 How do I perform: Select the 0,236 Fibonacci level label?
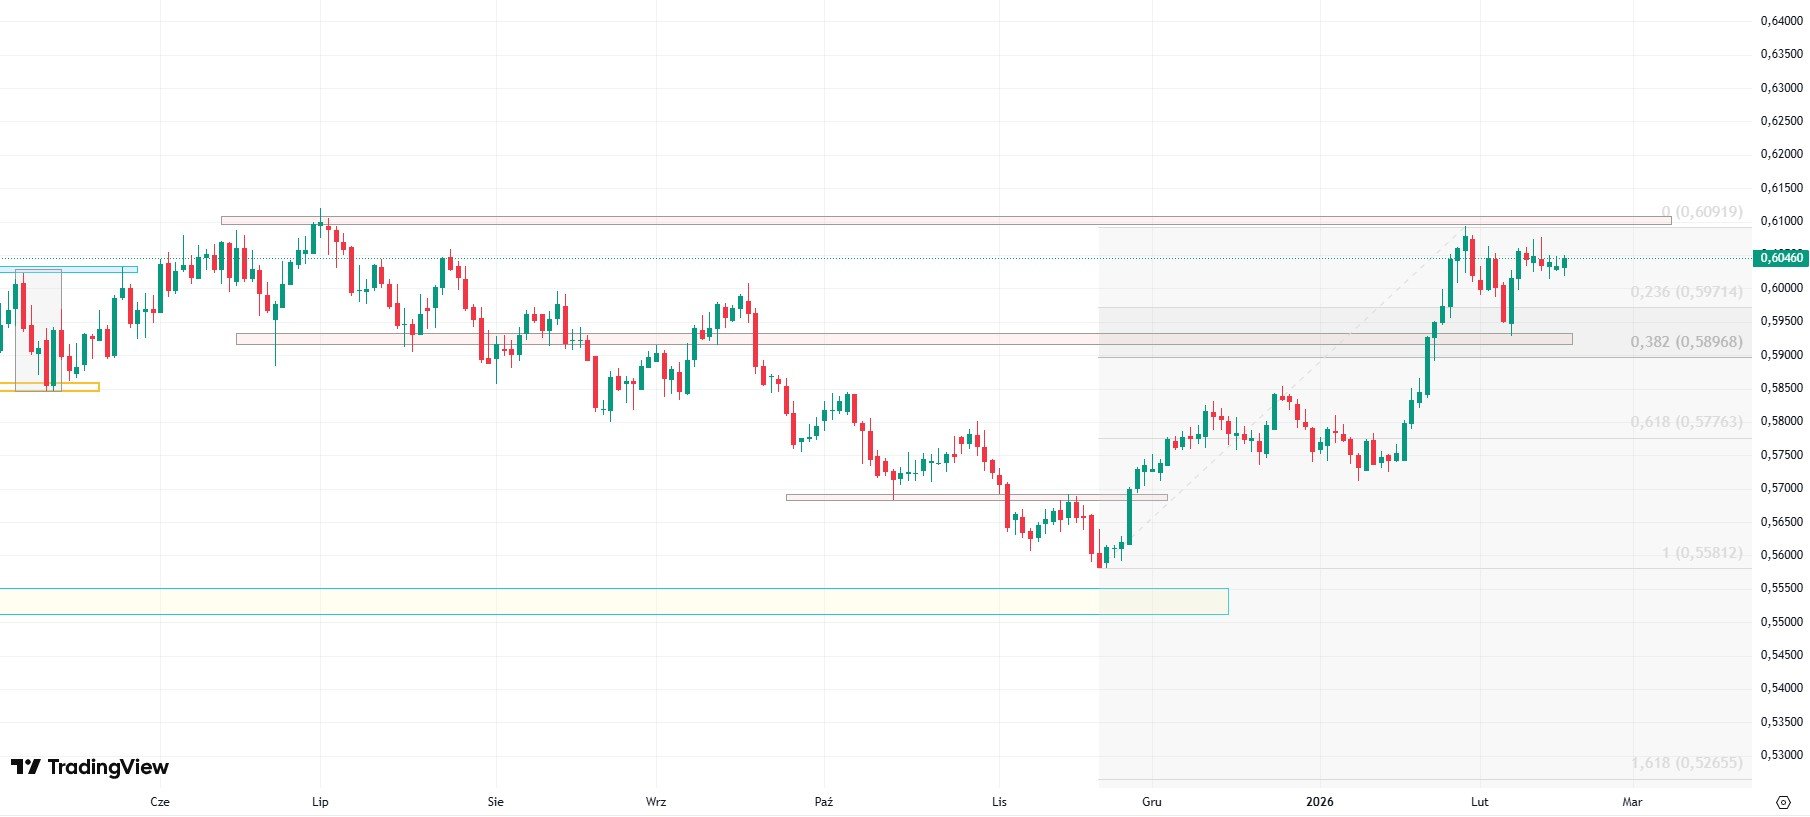tap(1686, 292)
